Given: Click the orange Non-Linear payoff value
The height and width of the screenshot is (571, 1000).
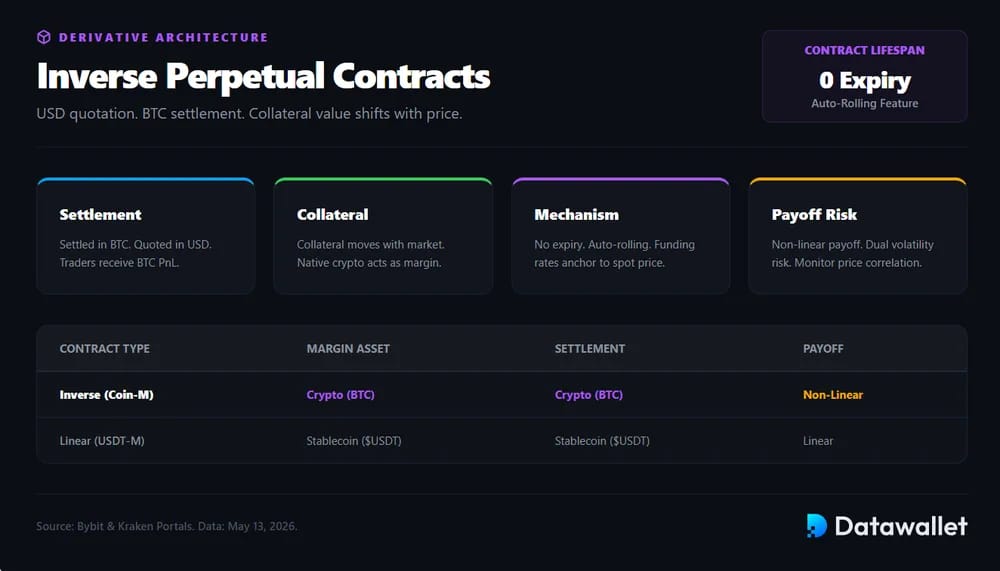Looking at the screenshot, I should pos(833,395).
